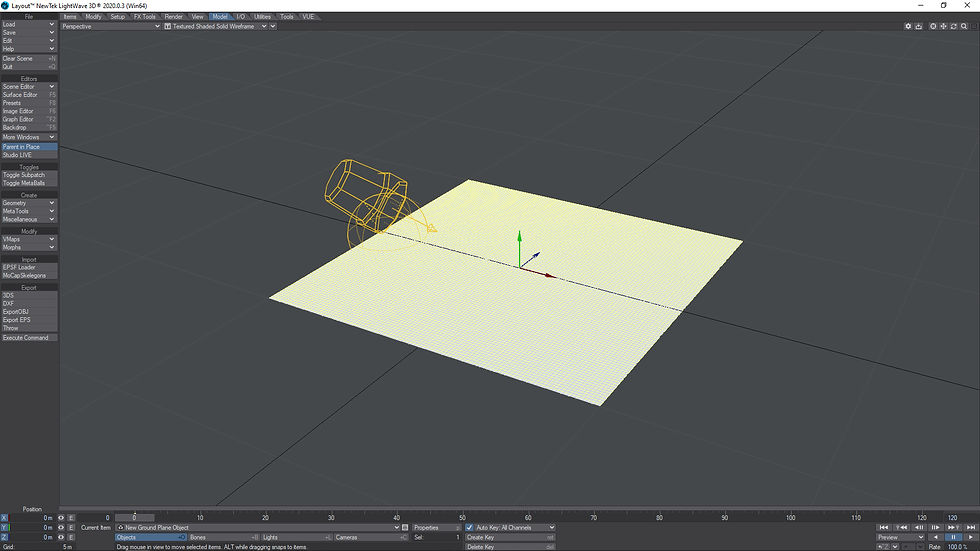
Task: Click the X position value field
Action: 32,518
